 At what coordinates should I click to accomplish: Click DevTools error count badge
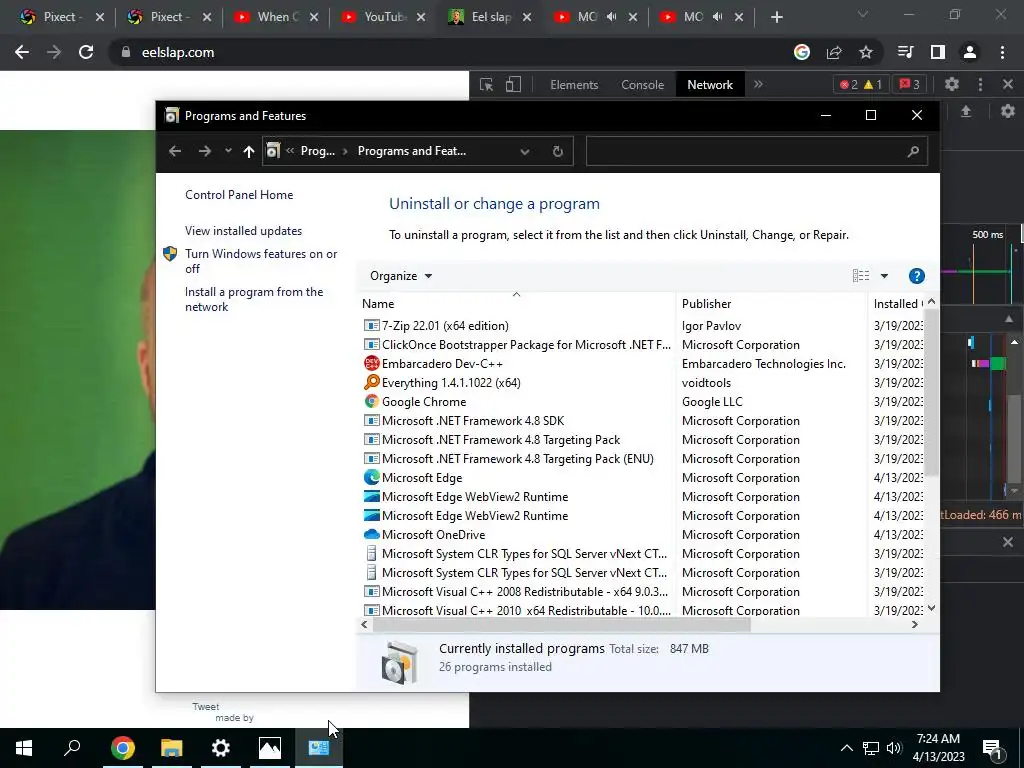click(x=848, y=84)
